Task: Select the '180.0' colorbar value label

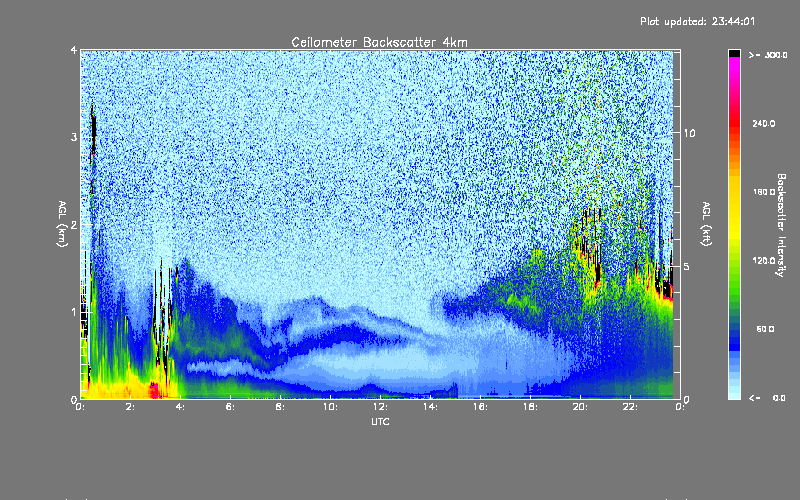Action: (x=764, y=192)
